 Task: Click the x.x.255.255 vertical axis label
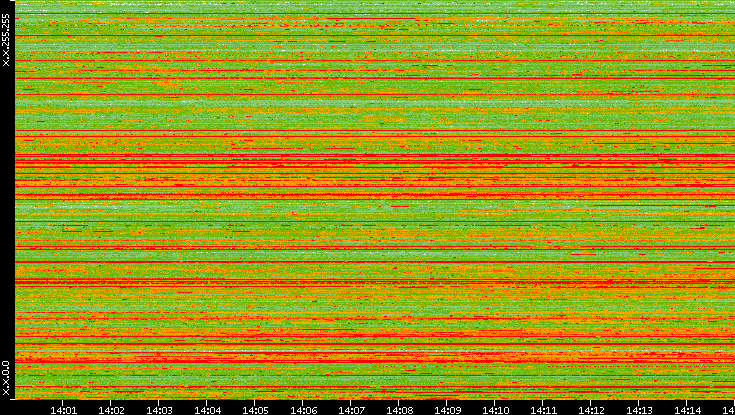tap(6, 40)
